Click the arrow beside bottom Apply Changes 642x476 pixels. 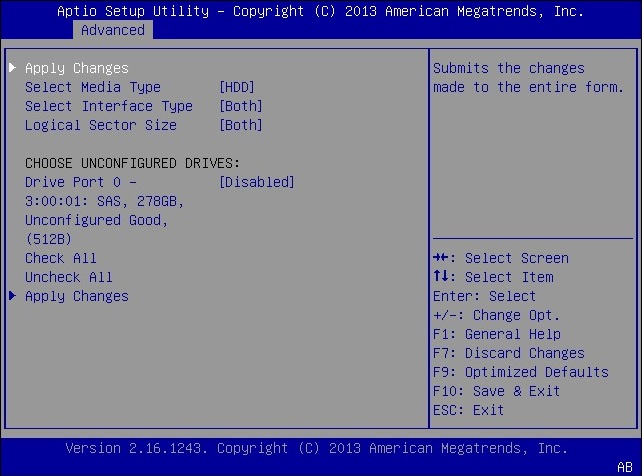[13, 296]
